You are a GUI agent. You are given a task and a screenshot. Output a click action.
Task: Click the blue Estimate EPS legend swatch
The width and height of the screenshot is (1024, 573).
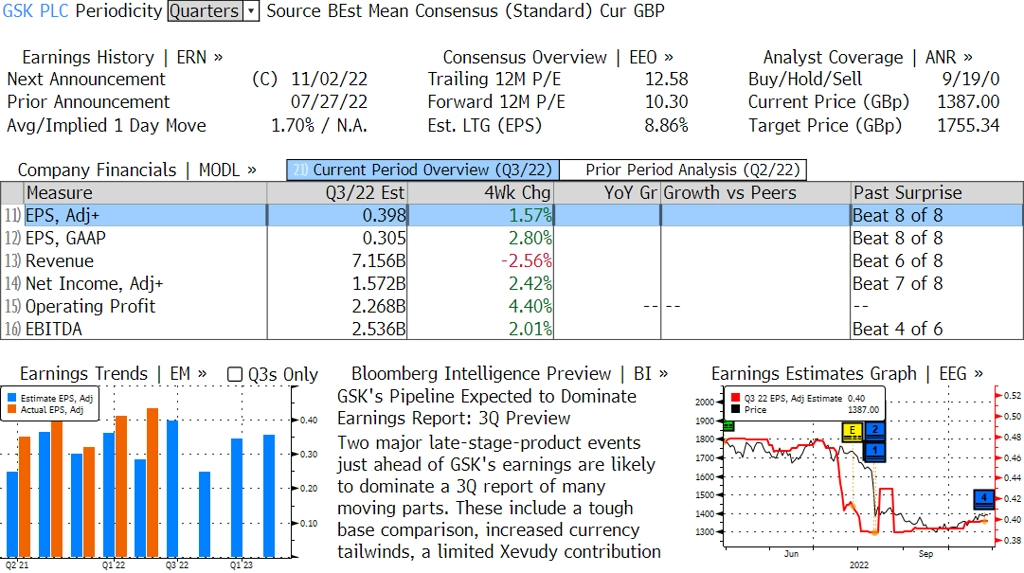click(12, 398)
